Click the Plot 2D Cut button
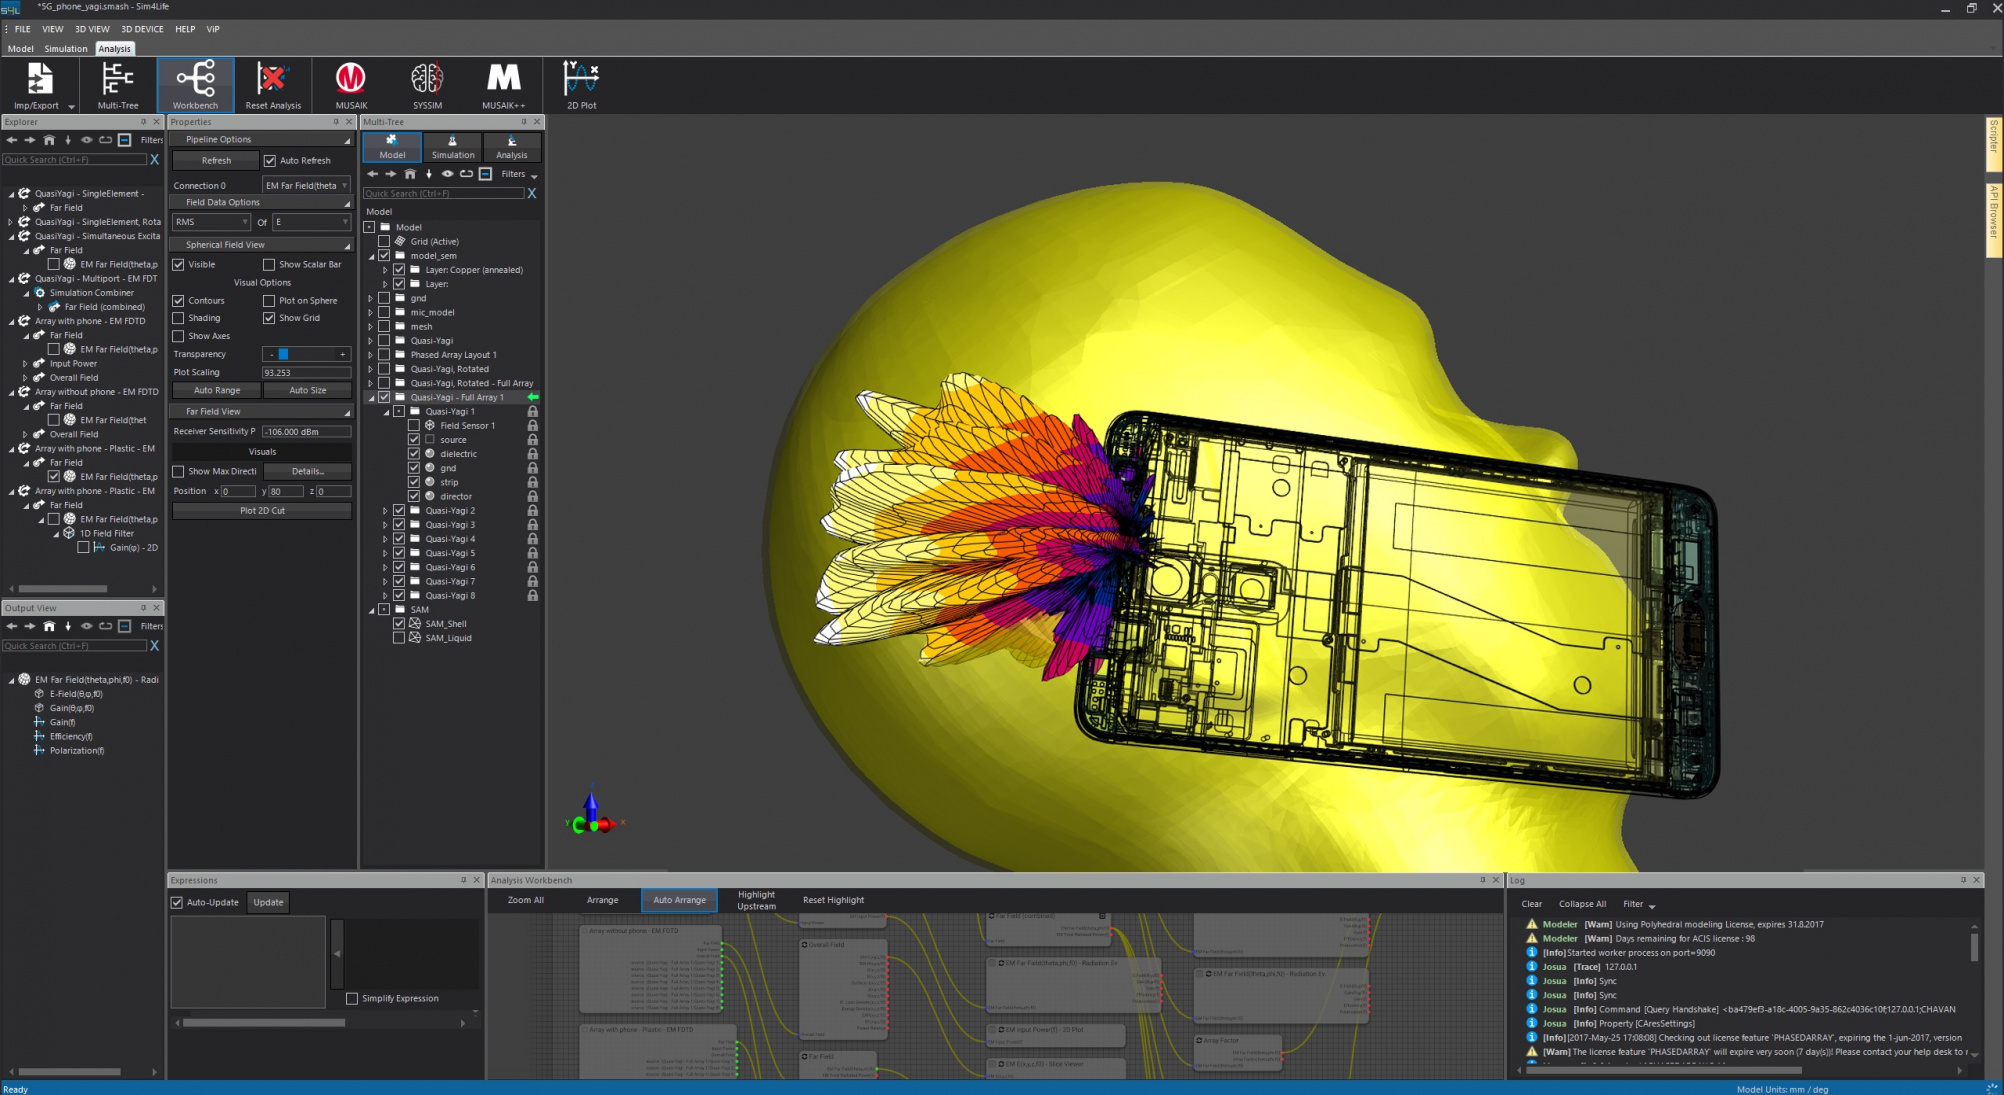2004x1095 pixels. pyautogui.click(x=262, y=511)
